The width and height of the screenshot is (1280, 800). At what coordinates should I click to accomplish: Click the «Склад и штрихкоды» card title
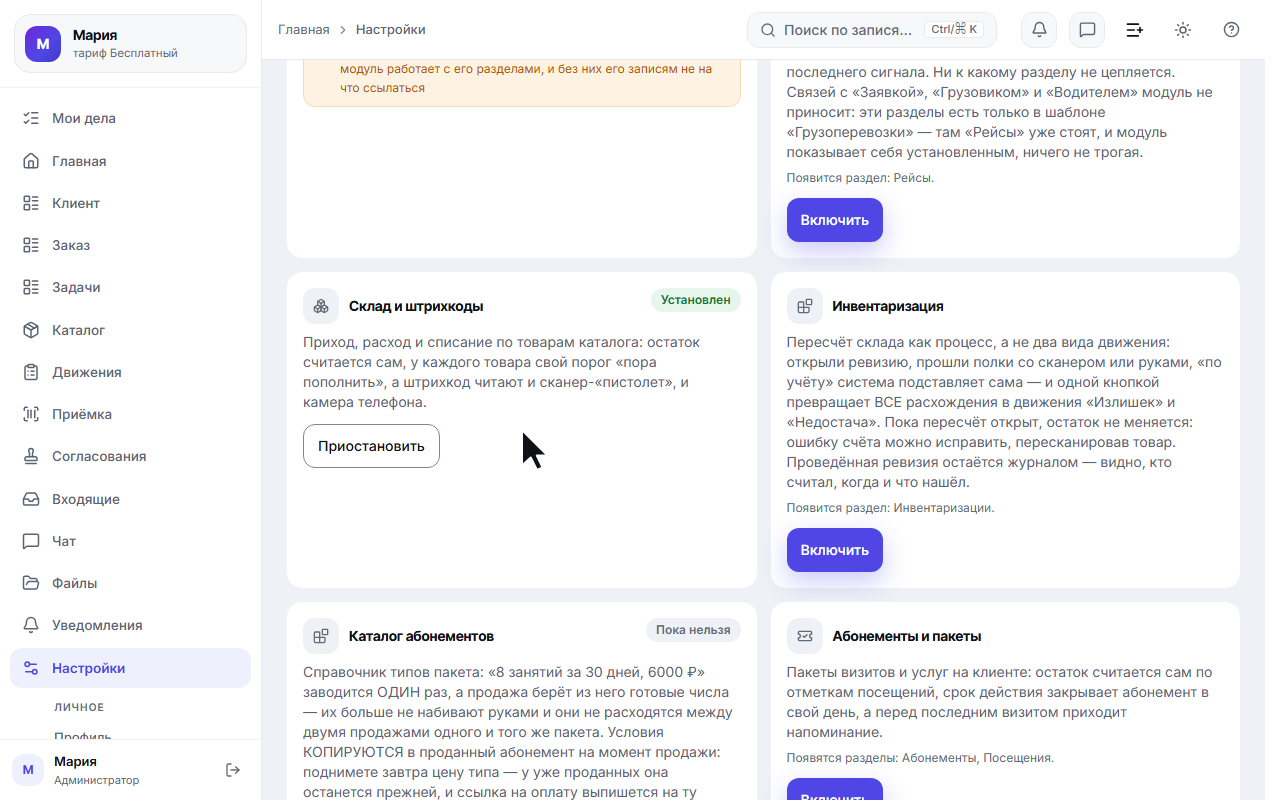point(416,306)
